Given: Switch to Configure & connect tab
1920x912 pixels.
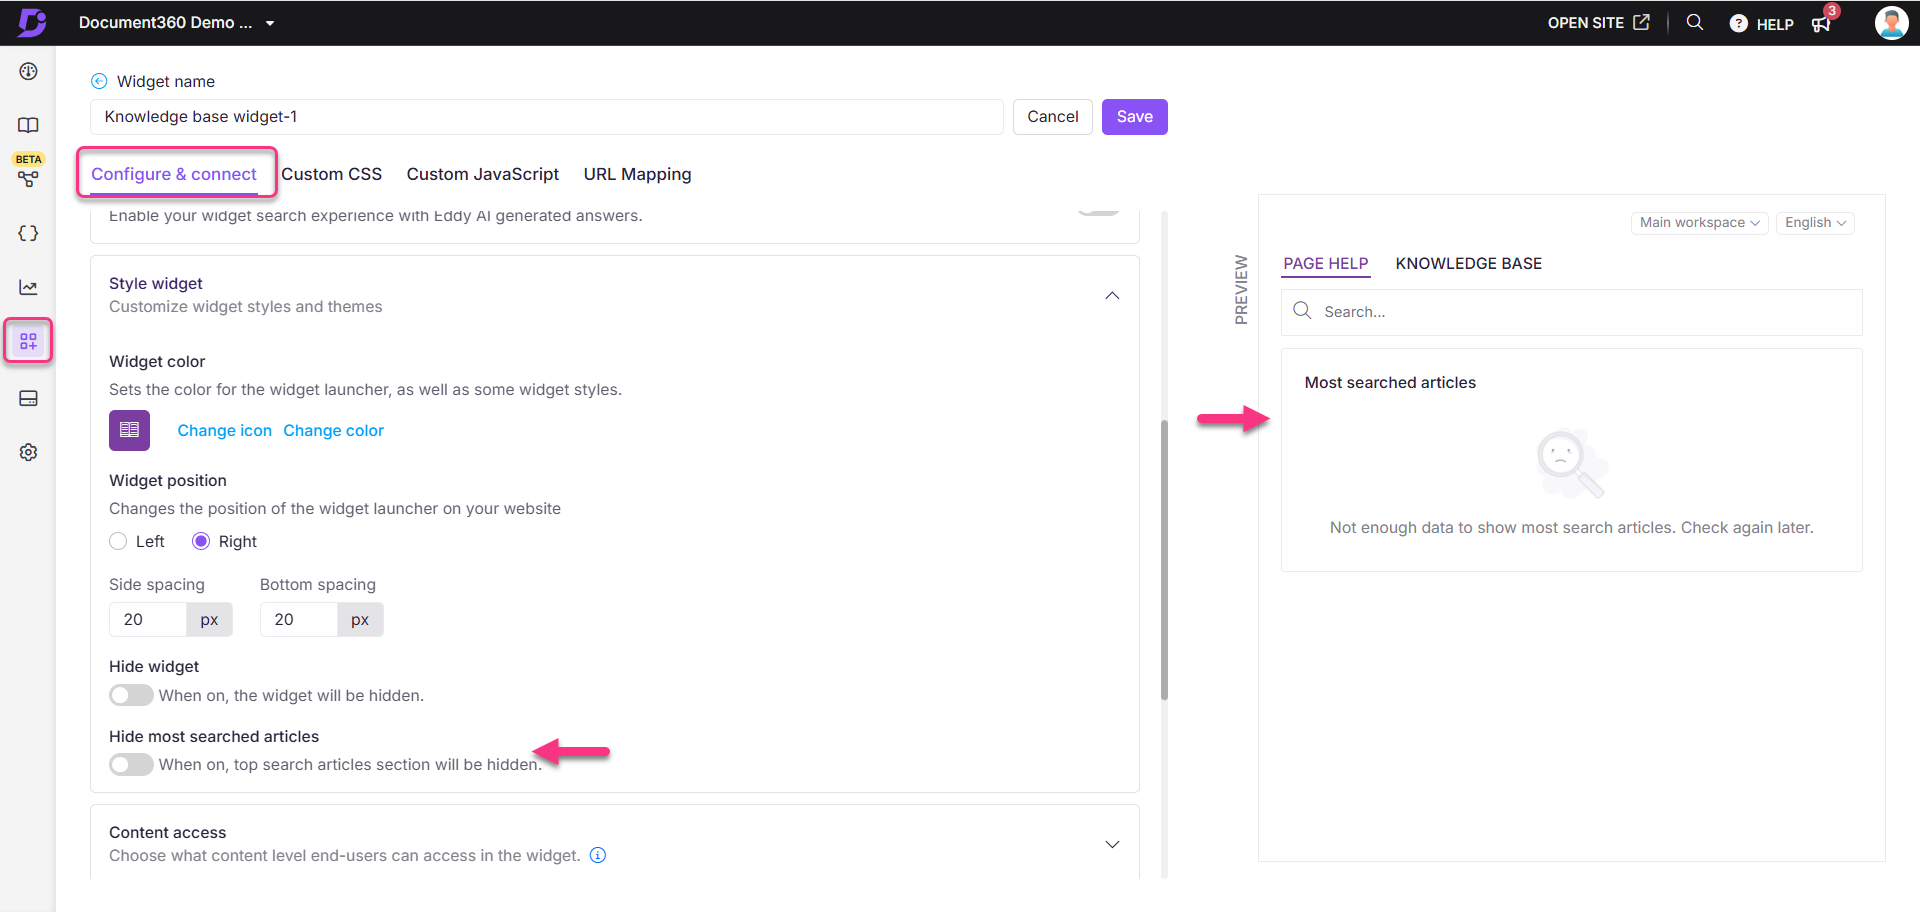Looking at the screenshot, I should (x=174, y=174).
